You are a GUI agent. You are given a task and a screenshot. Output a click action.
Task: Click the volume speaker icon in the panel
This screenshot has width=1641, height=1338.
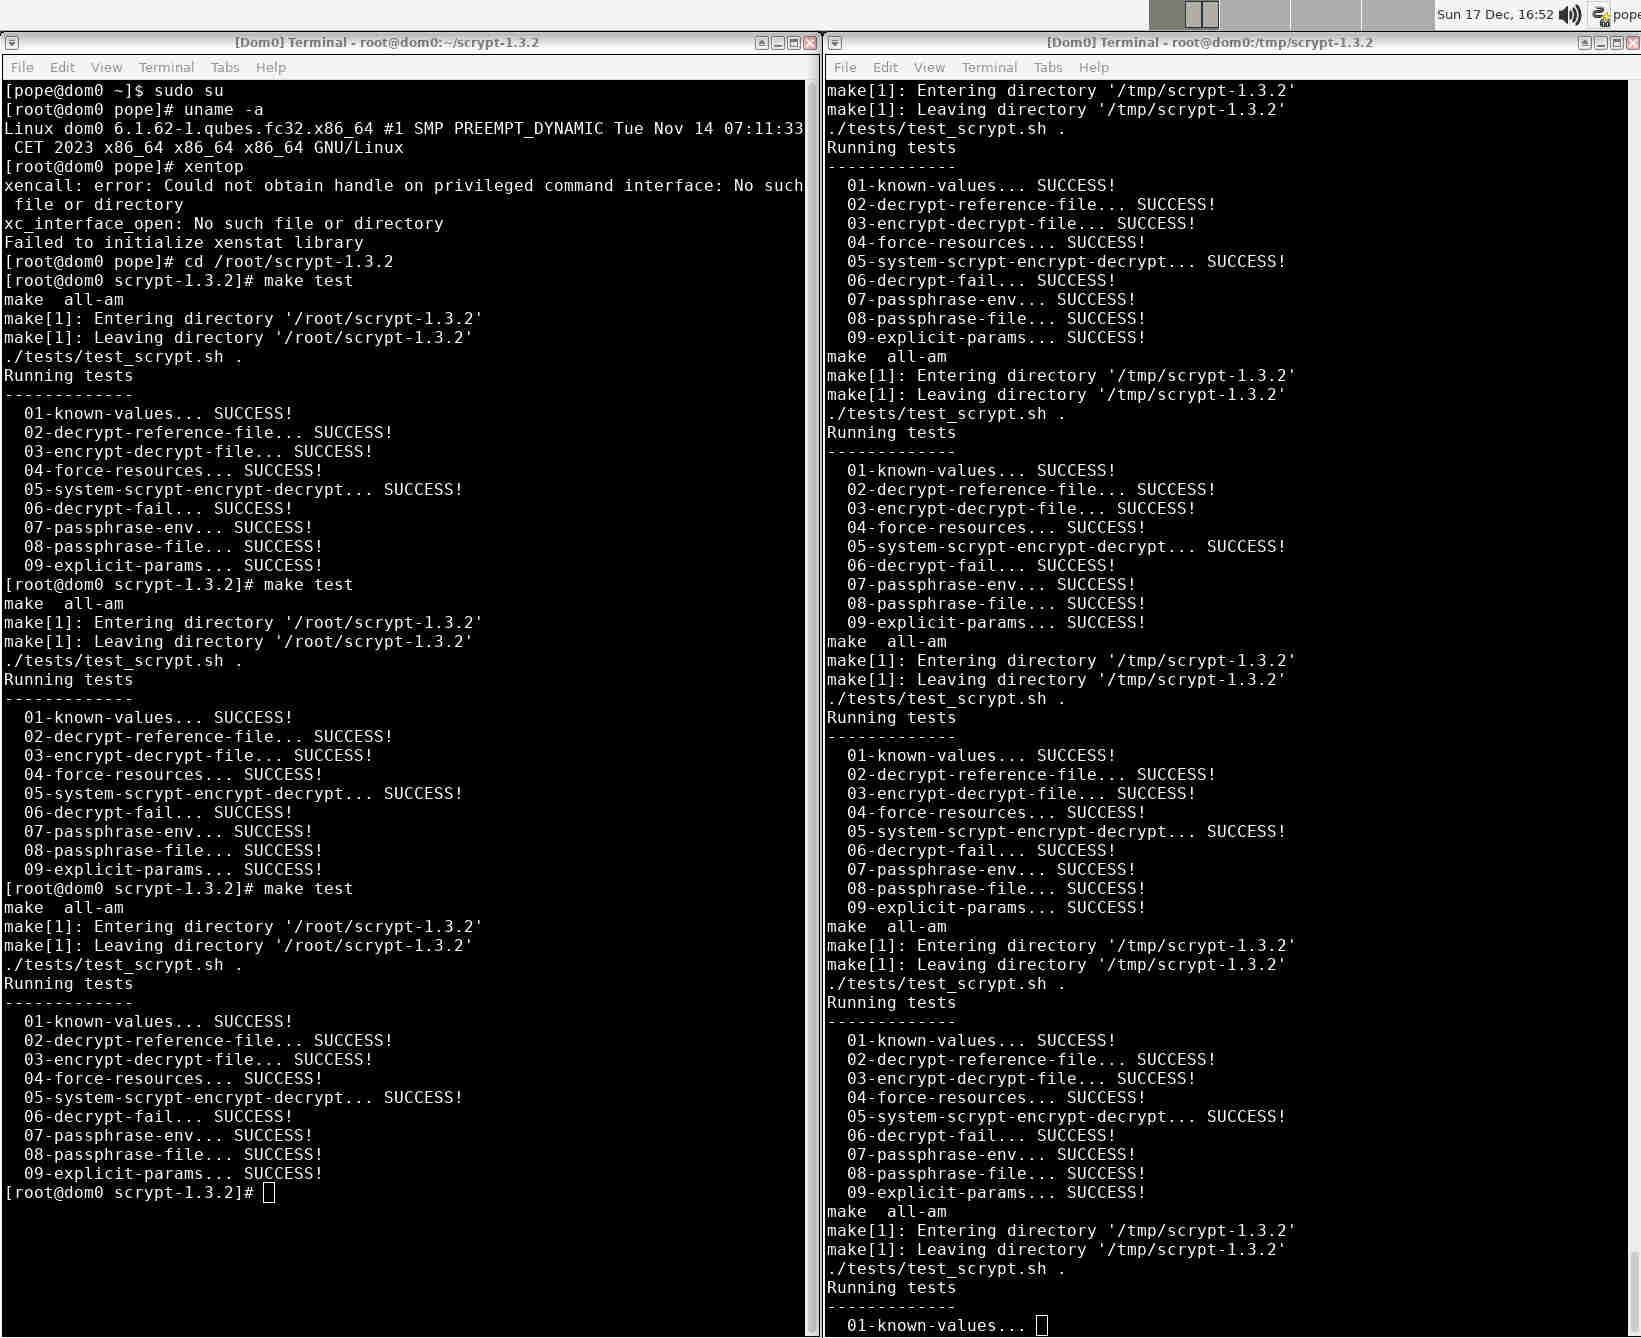click(x=1570, y=15)
